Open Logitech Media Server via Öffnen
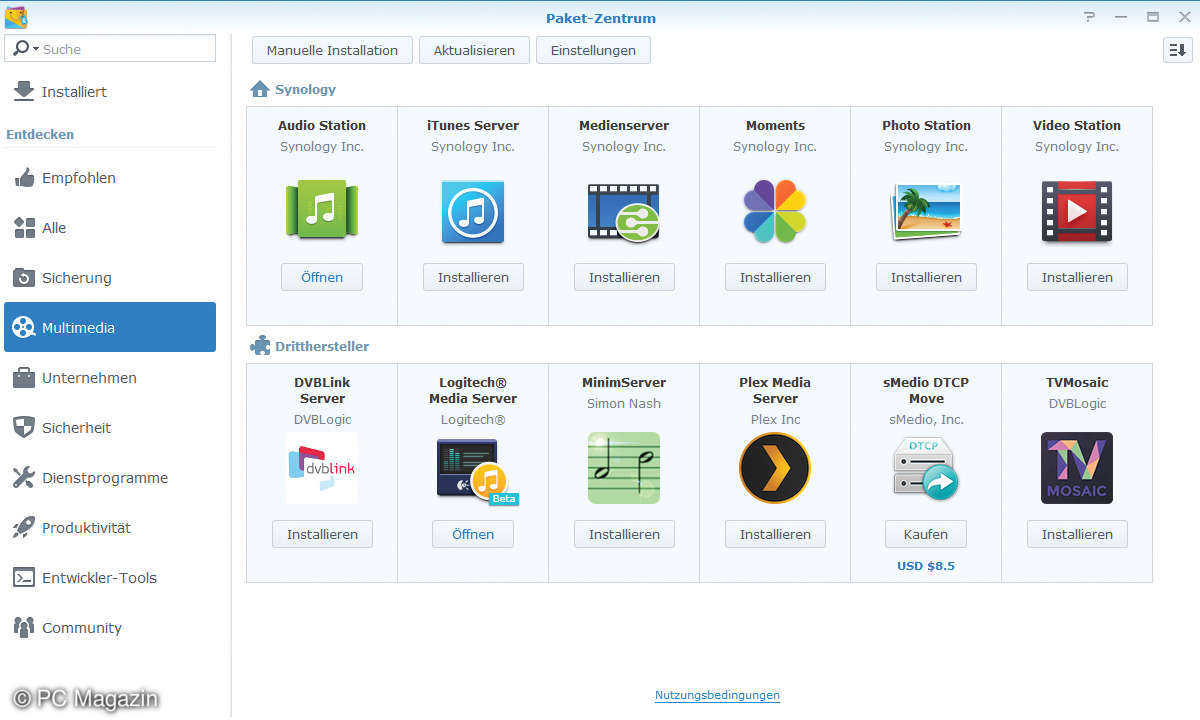1200x720 pixels. pos(473,534)
